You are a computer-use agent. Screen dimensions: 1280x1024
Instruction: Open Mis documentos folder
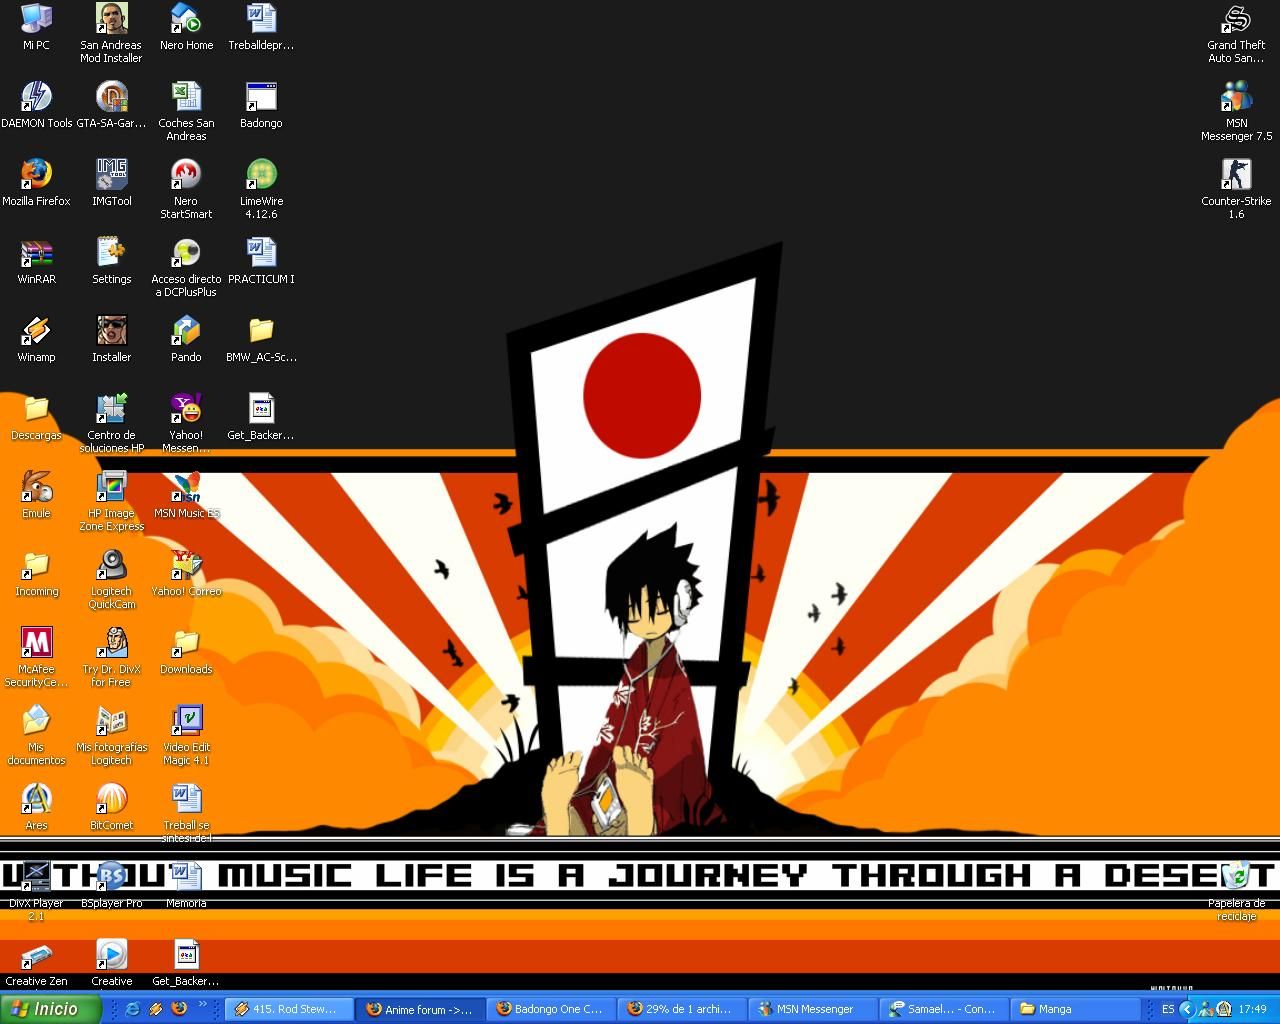click(36, 735)
